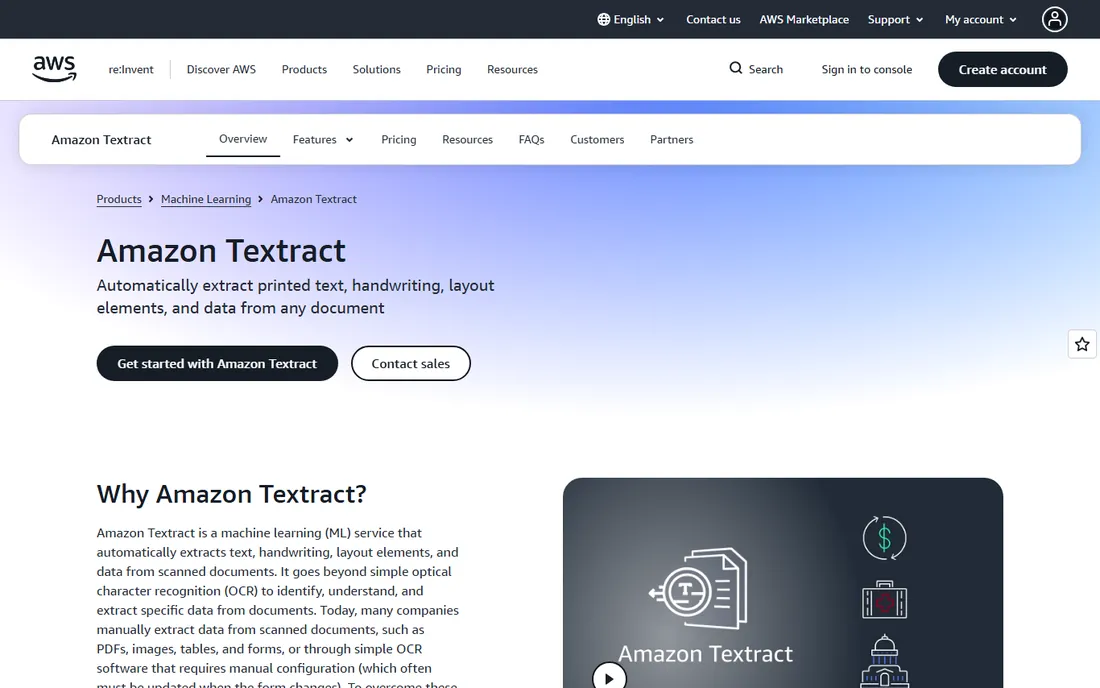Viewport: 1100px width, 688px height.
Task: Expand the Support dropdown
Action: [x=895, y=20]
